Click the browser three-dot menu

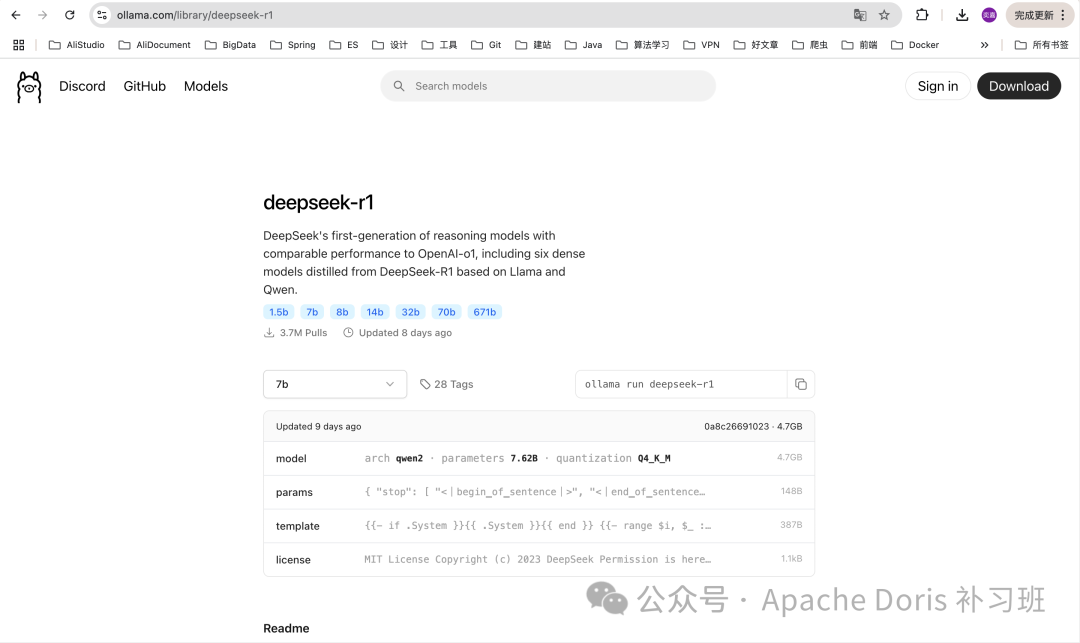1063,15
